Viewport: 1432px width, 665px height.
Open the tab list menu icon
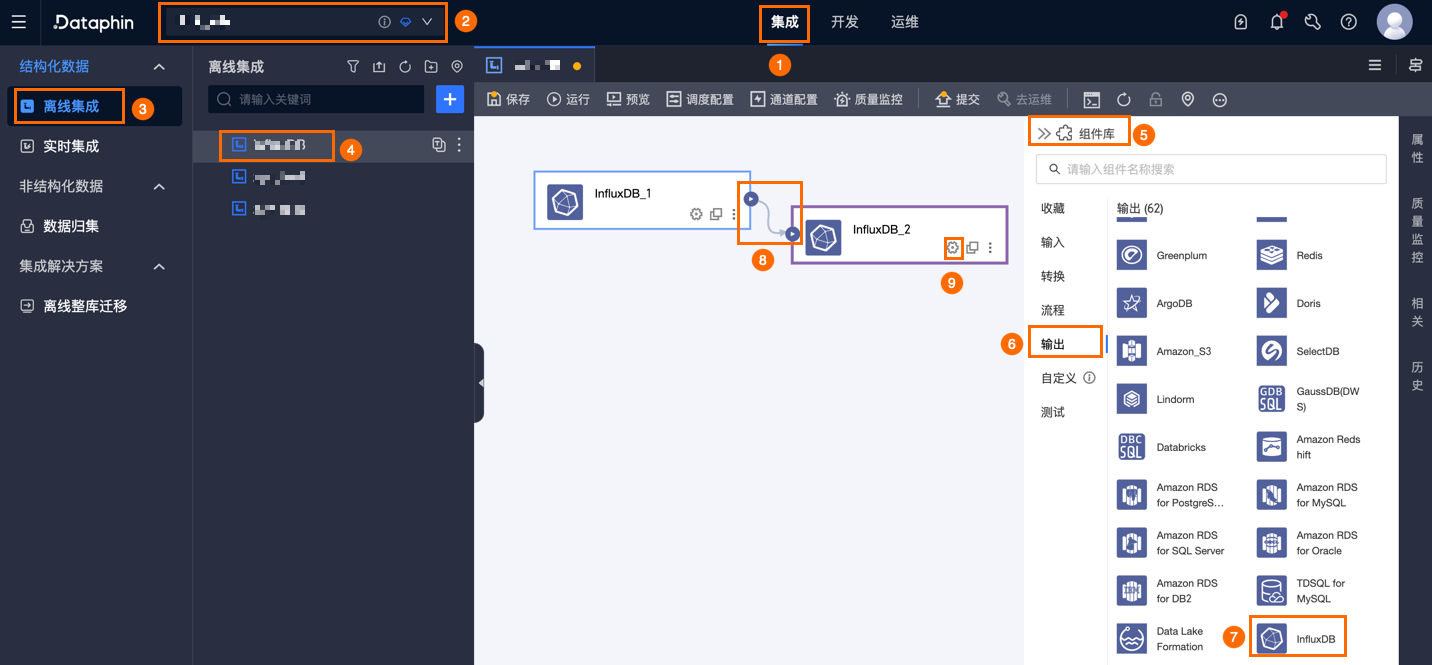pos(1375,65)
